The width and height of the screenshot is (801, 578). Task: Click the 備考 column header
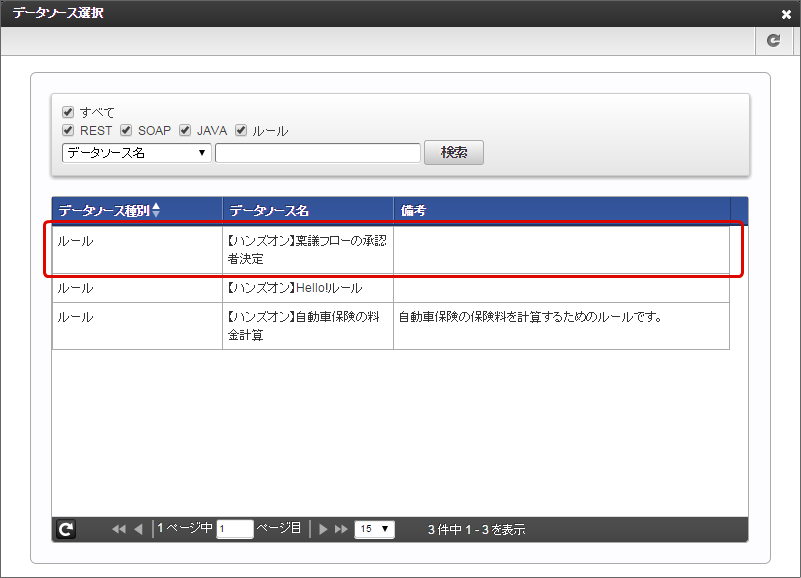pyautogui.click(x=560, y=211)
